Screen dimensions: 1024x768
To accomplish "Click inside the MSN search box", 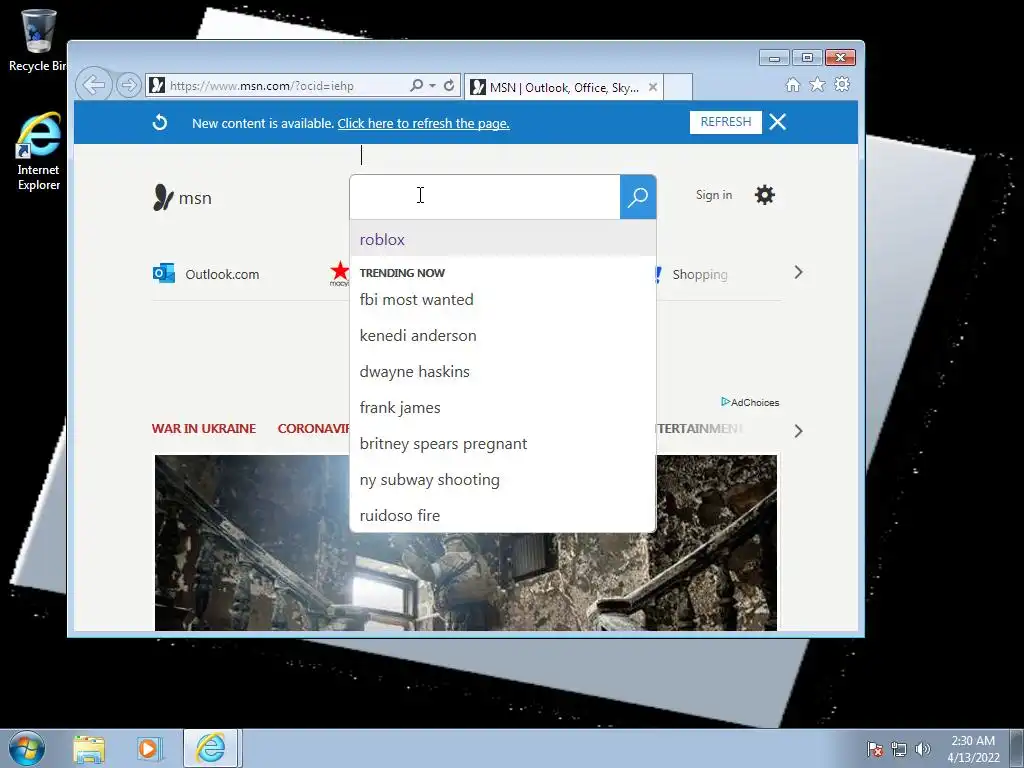I will [485, 197].
